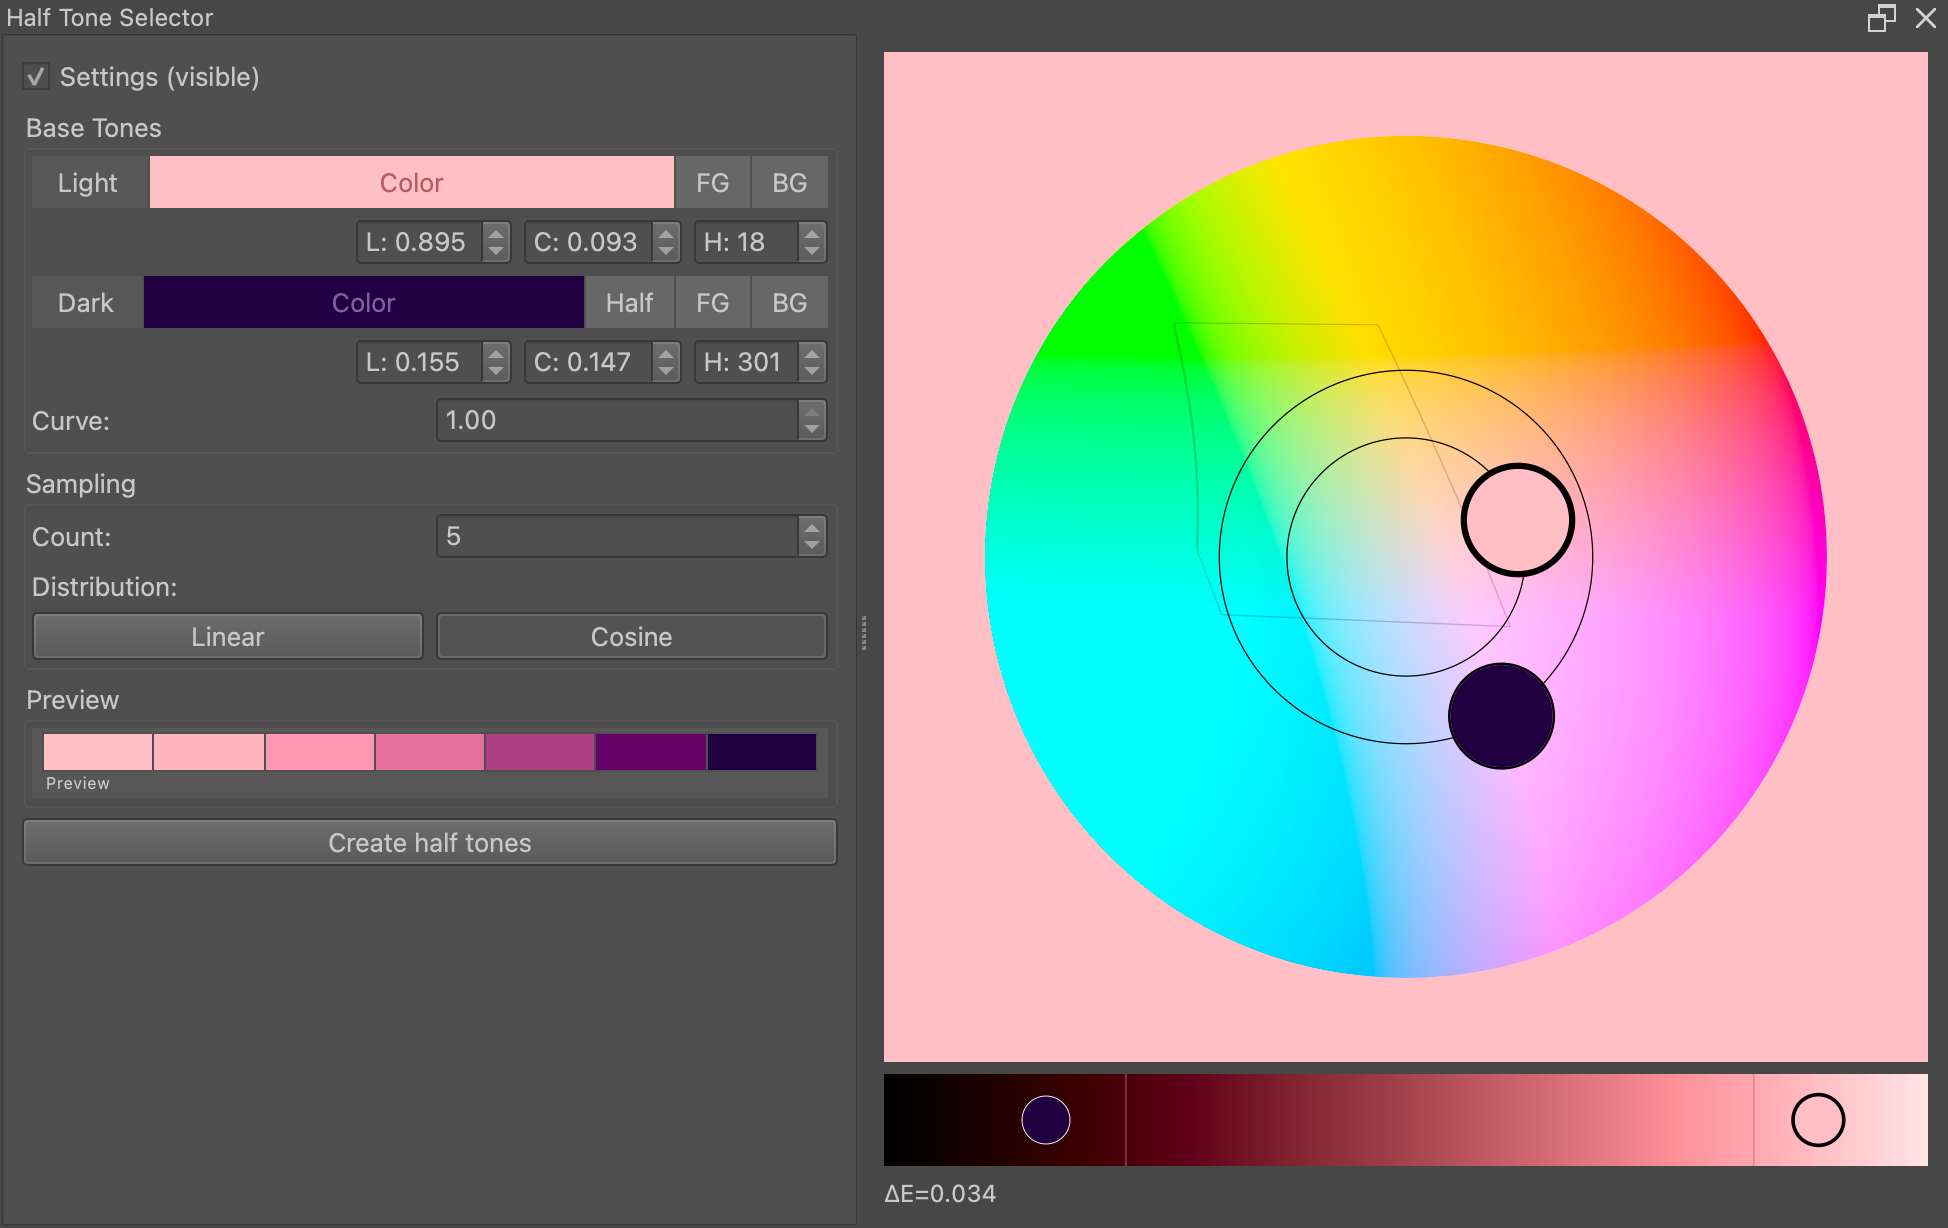Increase the dark tone C value
Viewport: 1948px width, 1228px height.
click(x=666, y=353)
